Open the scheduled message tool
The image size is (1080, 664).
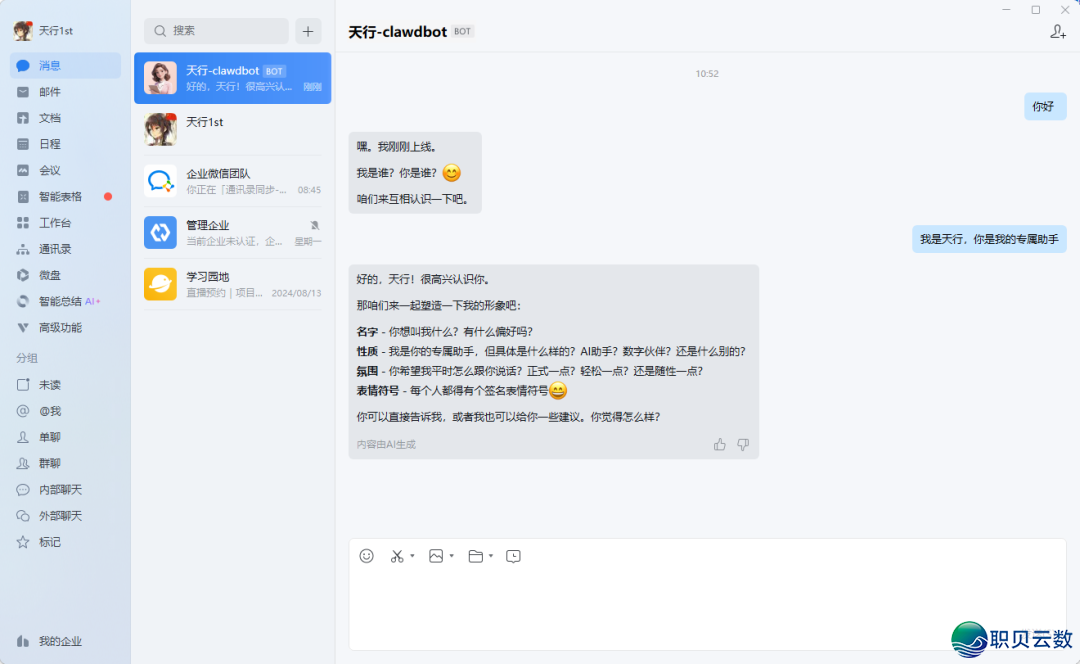point(513,555)
